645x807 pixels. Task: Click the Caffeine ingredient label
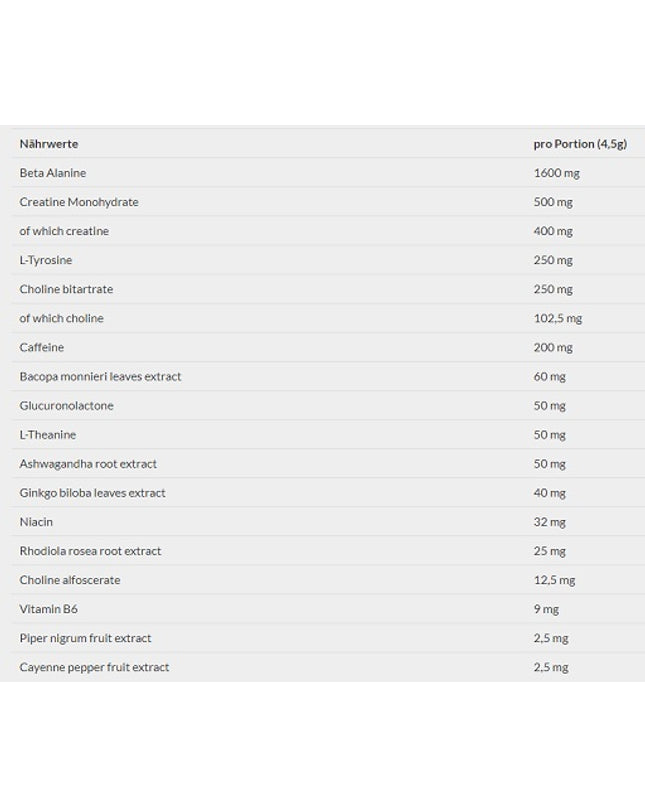click(42, 347)
